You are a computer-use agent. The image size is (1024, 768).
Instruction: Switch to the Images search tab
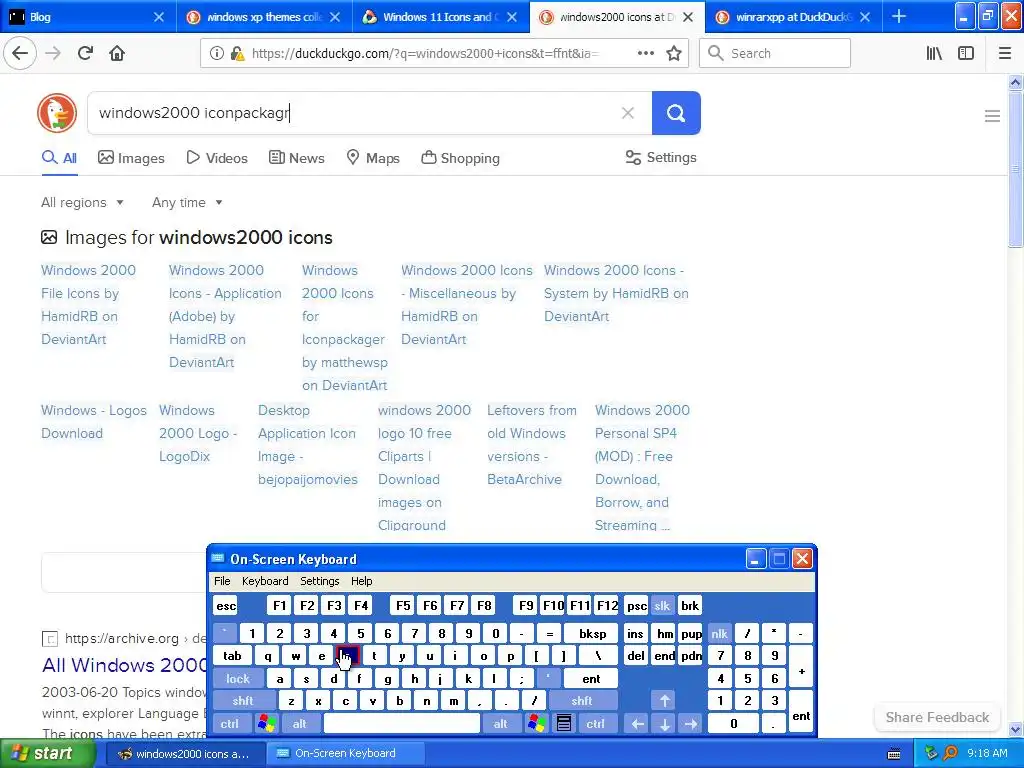click(x=131, y=158)
